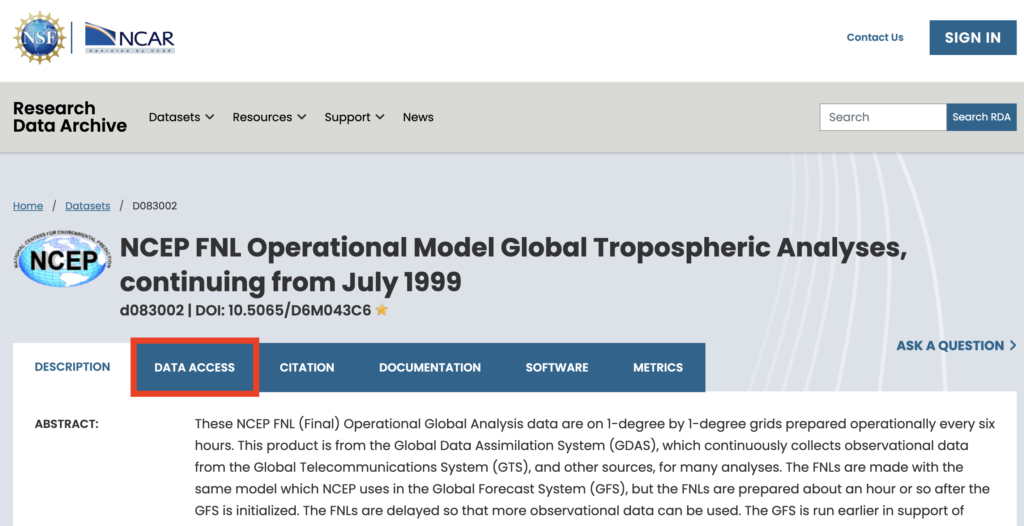Click the Search RDA button

tap(982, 117)
